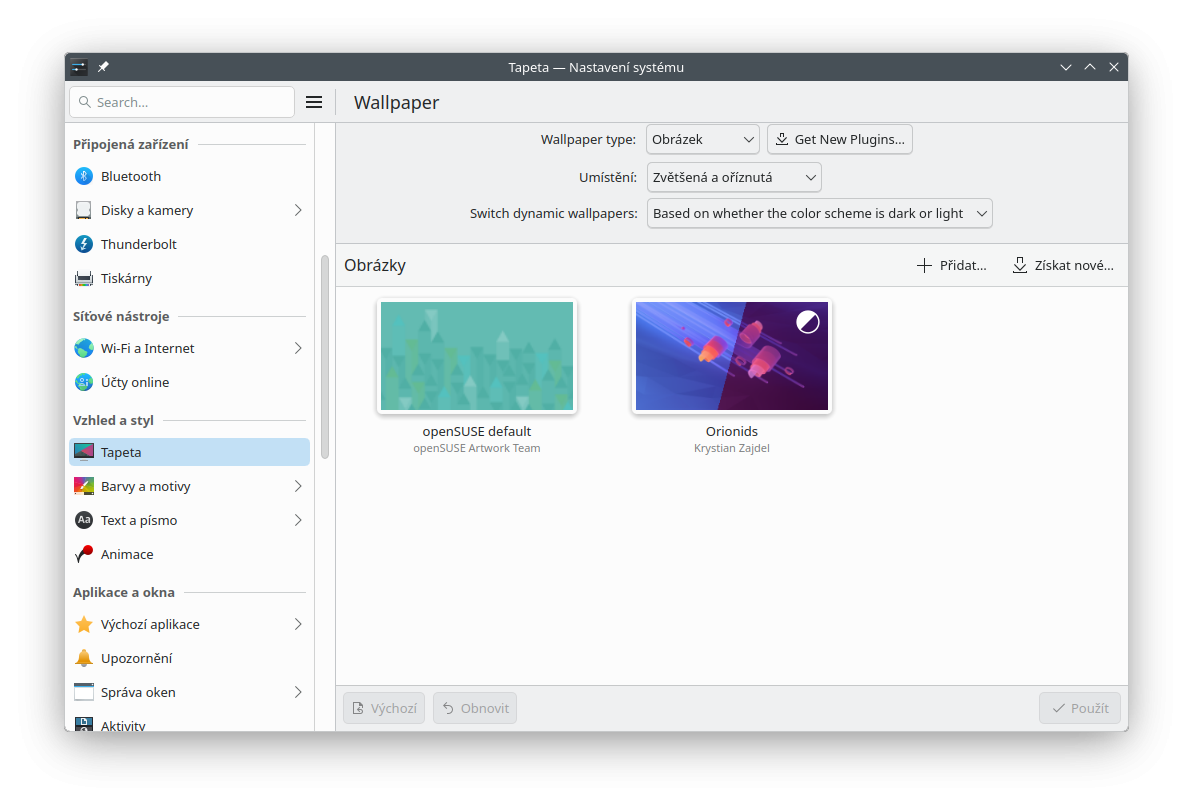The width and height of the screenshot is (1193, 808).
Task: Open the Switch dynamic wallpapers dropdown
Action: [x=819, y=213]
